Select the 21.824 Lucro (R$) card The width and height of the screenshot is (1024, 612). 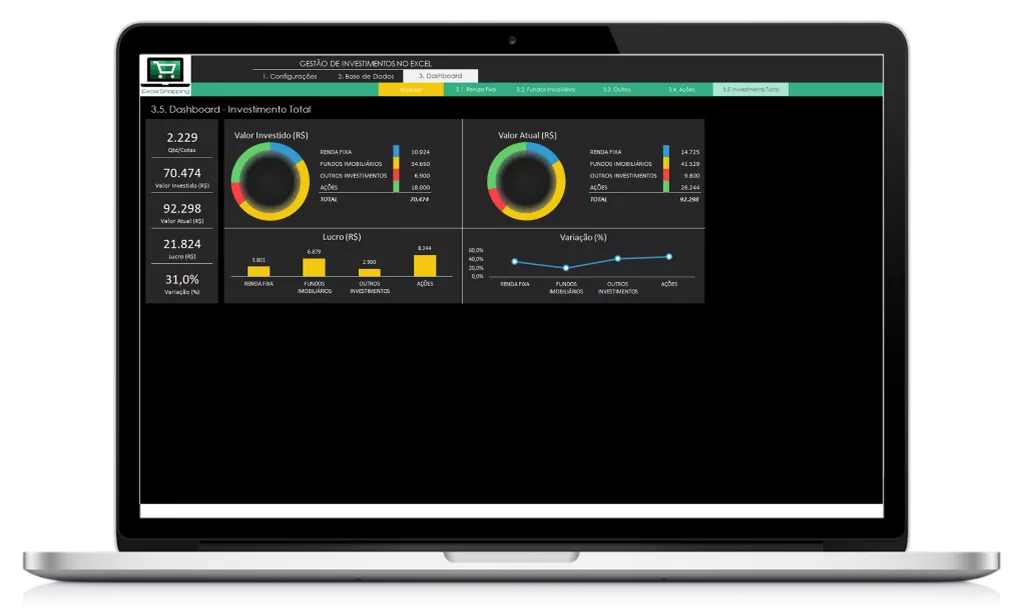182,247
